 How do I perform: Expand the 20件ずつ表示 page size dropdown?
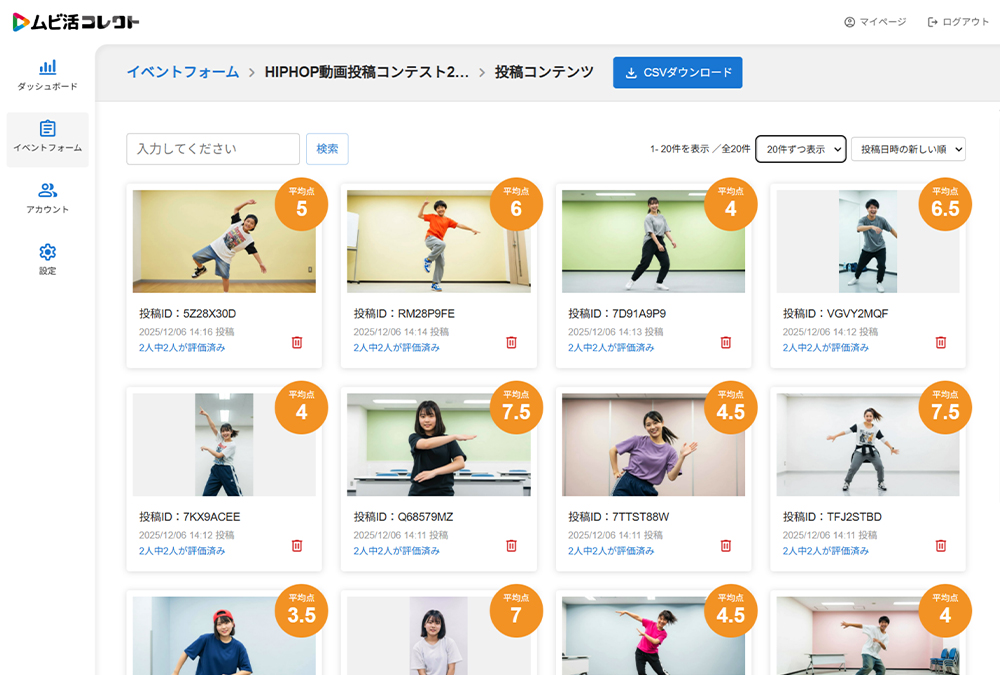click(x=800, y=149)
